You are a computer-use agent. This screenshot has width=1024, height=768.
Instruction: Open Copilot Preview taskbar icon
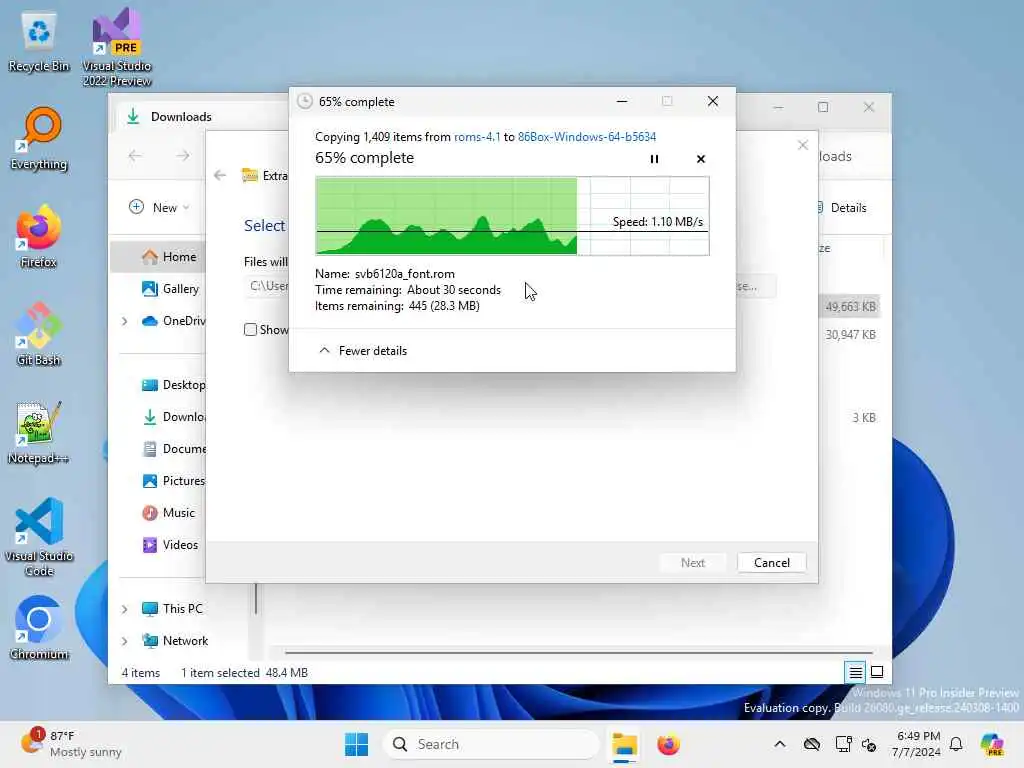[992, 744]
